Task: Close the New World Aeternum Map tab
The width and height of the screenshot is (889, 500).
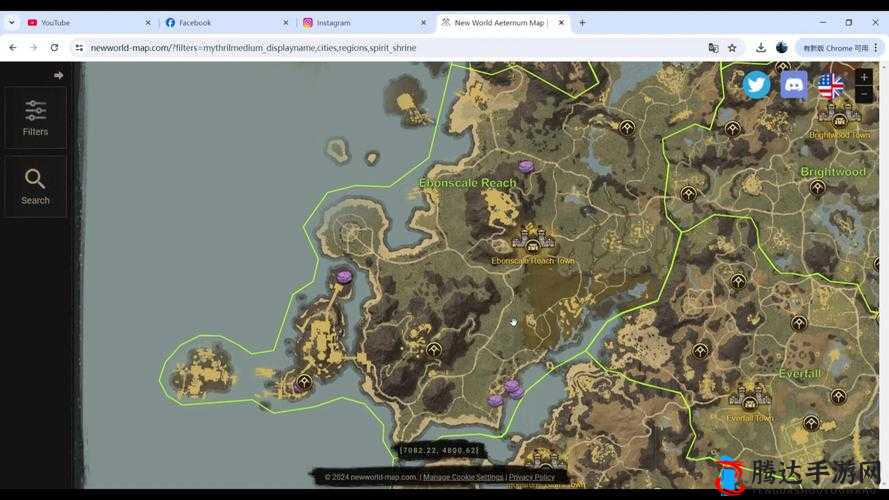Action: point(561,23)
